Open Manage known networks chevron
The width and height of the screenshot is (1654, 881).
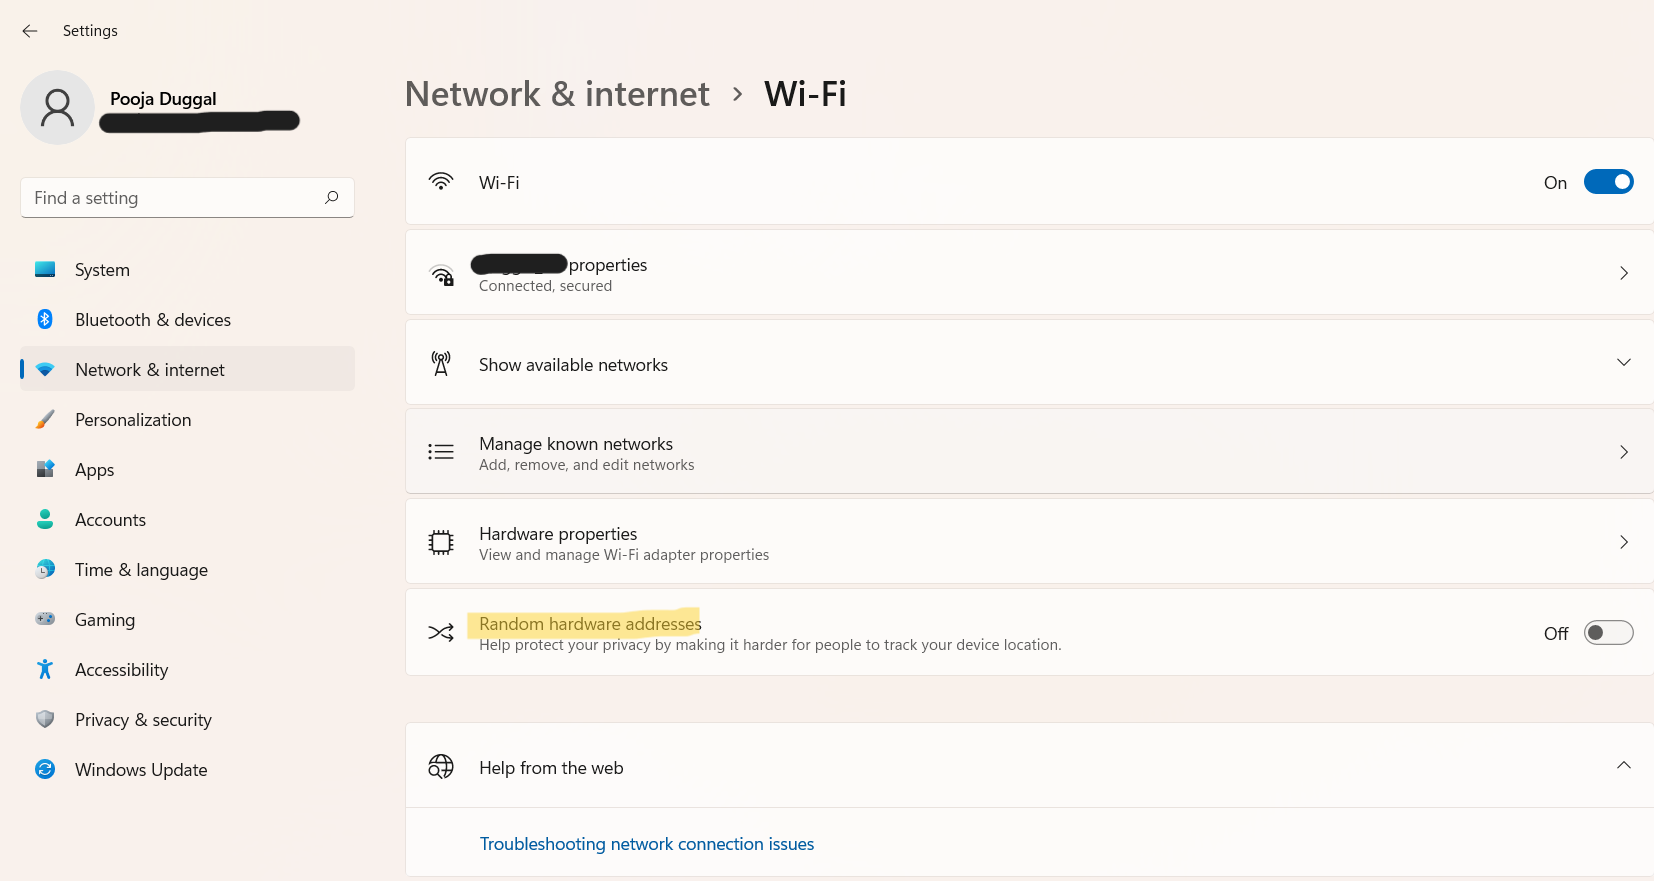1623,452
